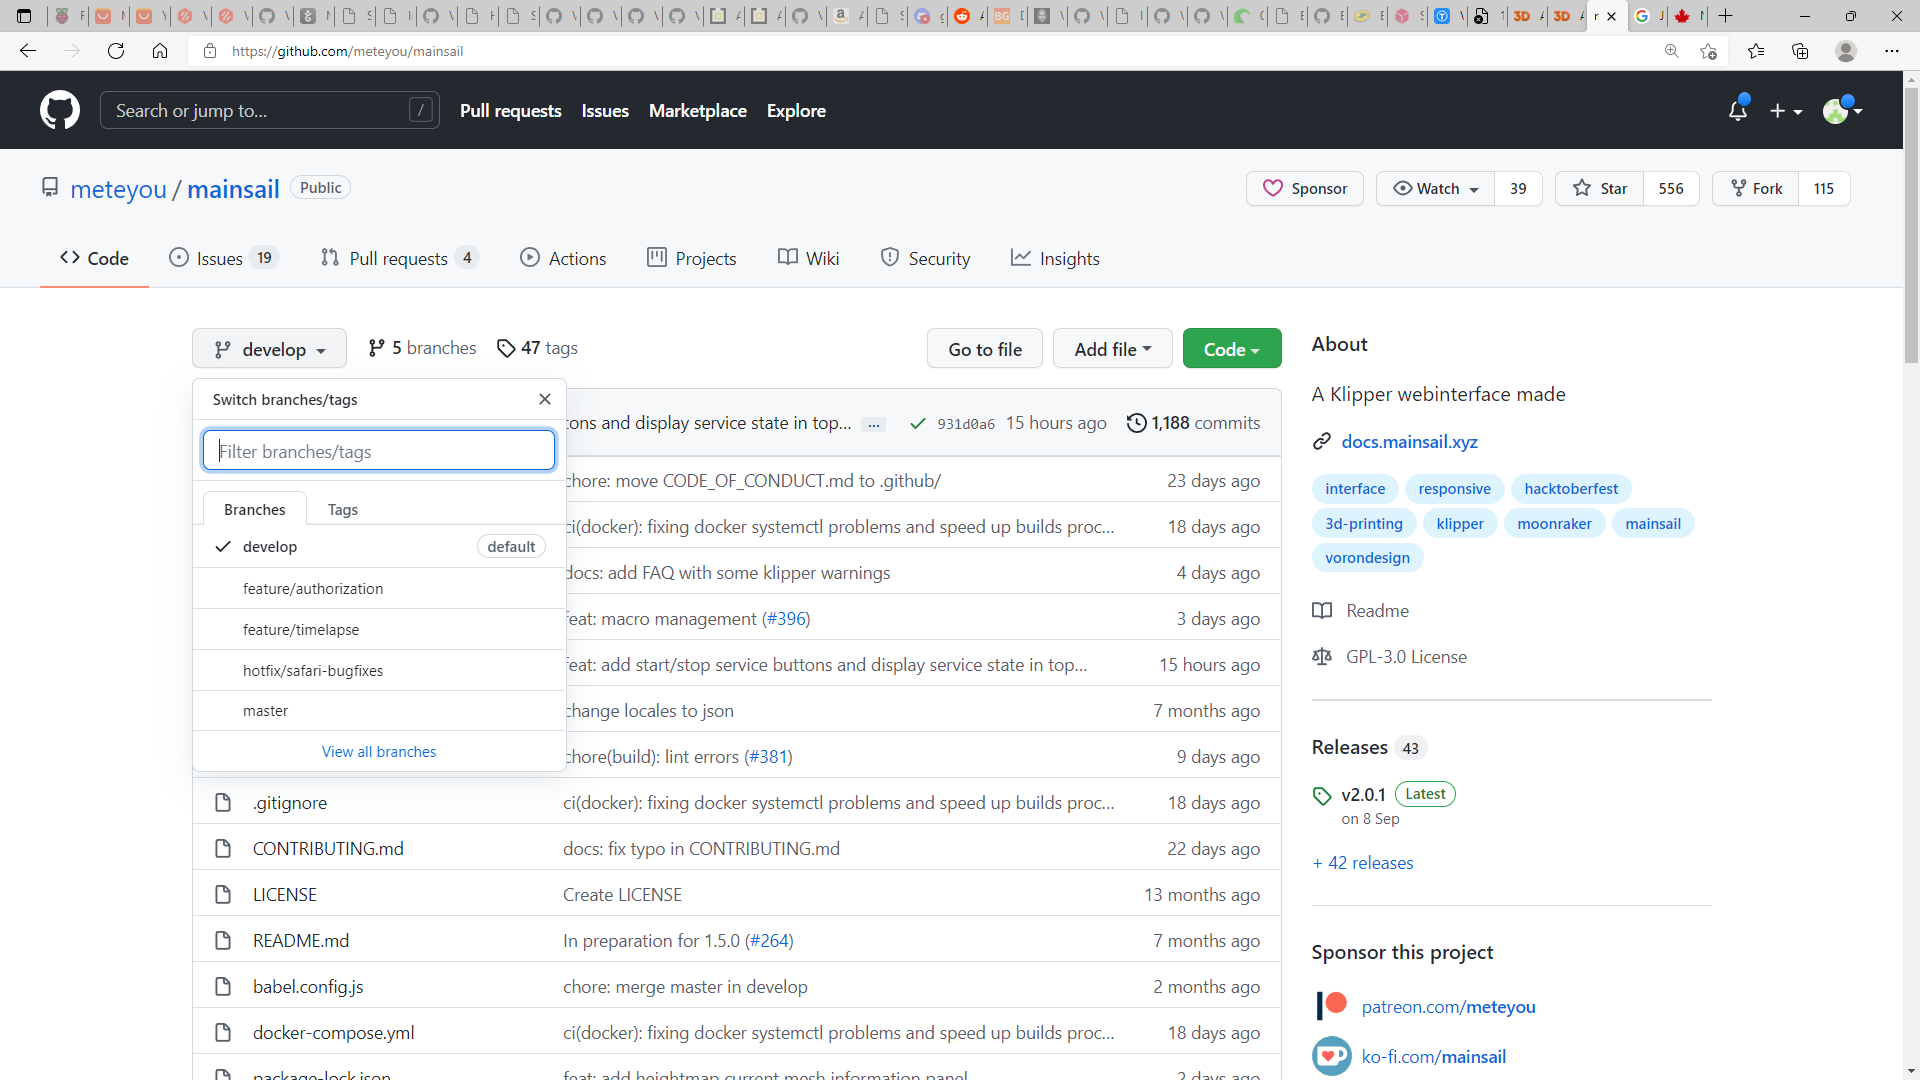Focus the Search or jump to field

click(x=270, y=110)
